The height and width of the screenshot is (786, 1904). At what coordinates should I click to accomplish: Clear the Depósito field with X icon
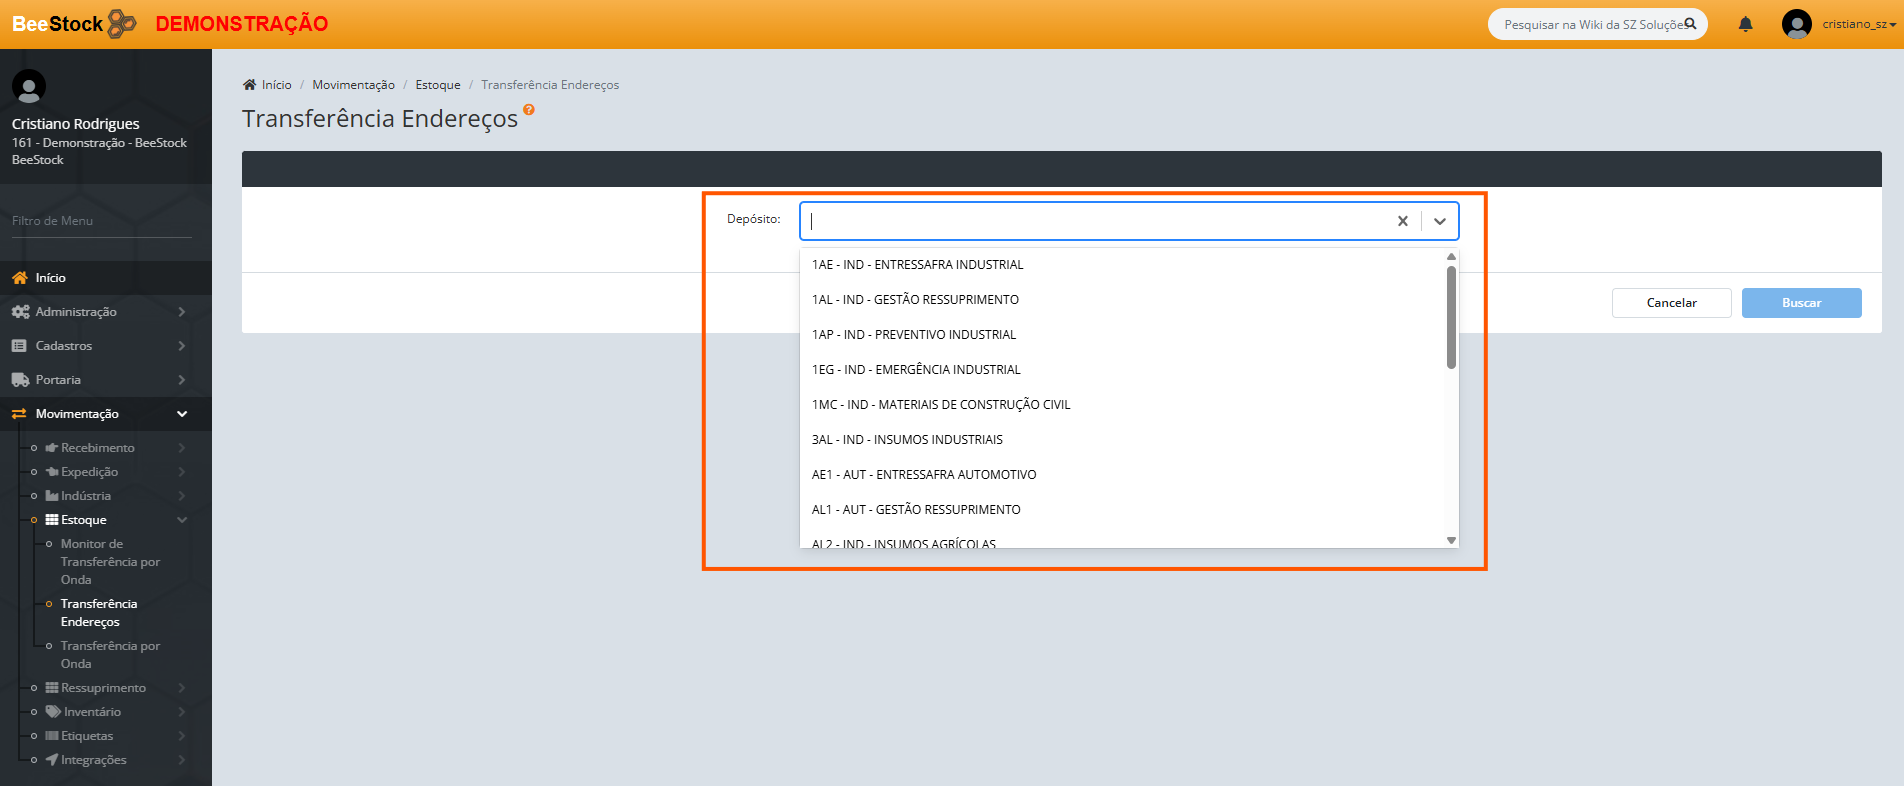point(1402,221)
